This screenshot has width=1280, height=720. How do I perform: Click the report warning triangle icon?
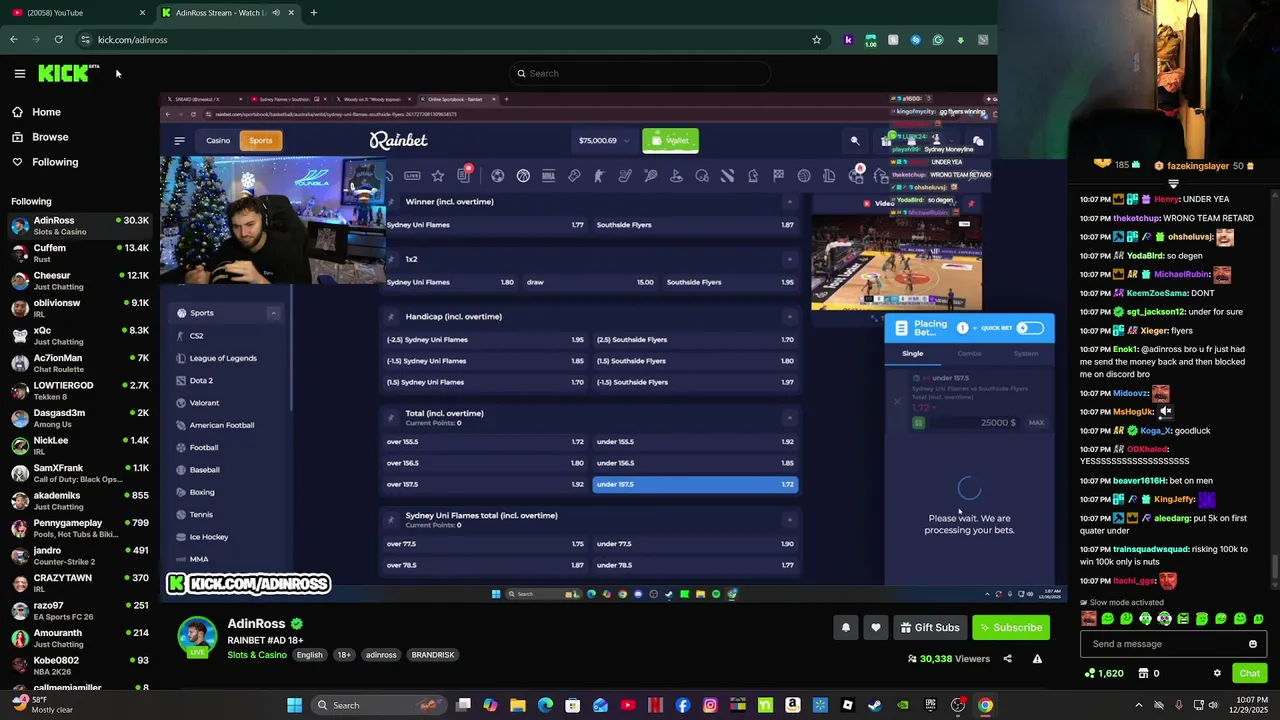(1037, 659)
